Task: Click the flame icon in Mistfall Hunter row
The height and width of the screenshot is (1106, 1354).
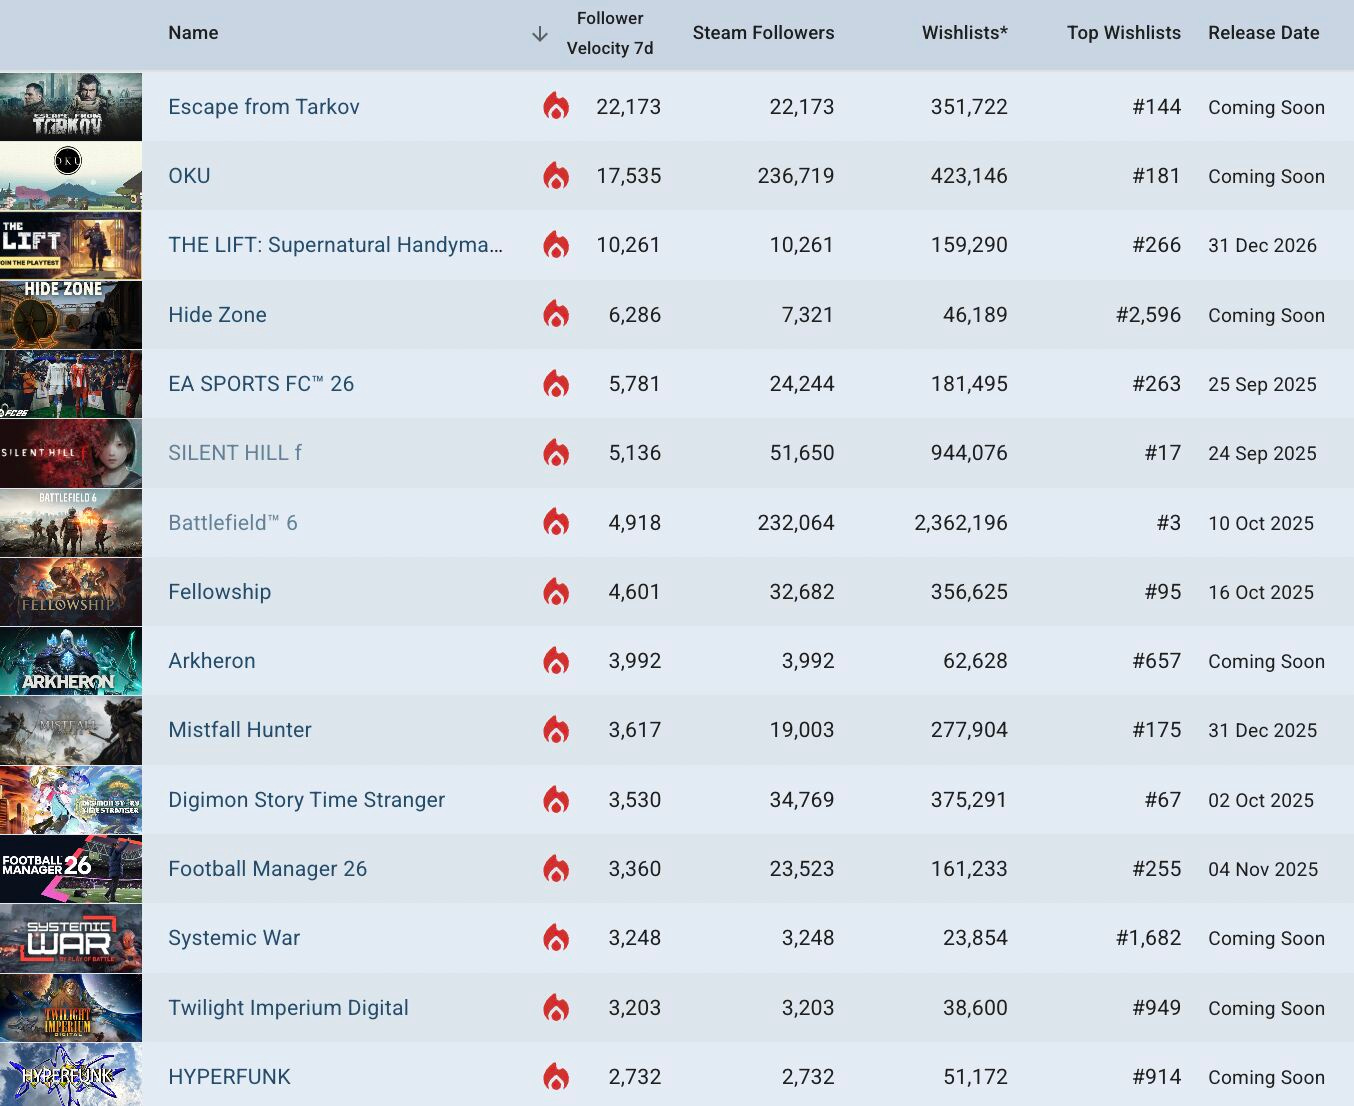Action: point(556,730)
